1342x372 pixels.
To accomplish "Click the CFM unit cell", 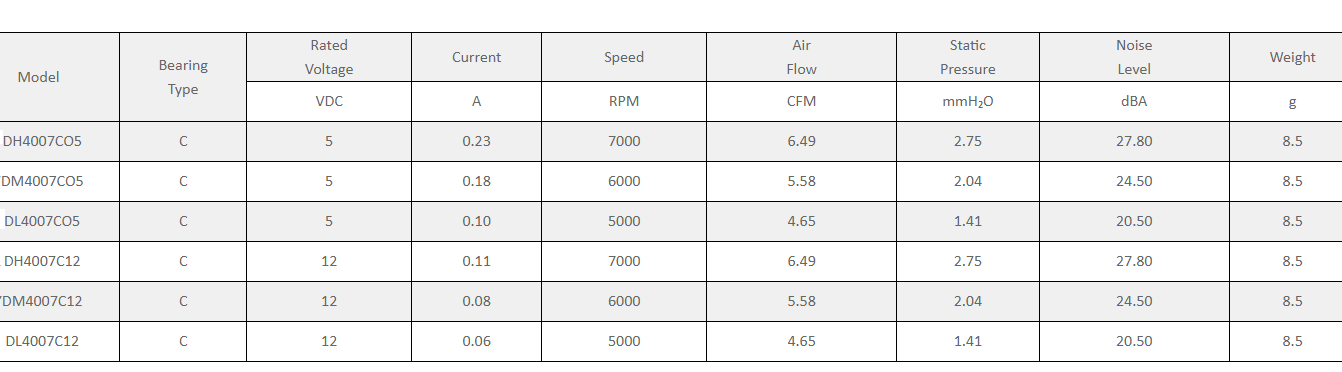I will (x=801, y=101).
